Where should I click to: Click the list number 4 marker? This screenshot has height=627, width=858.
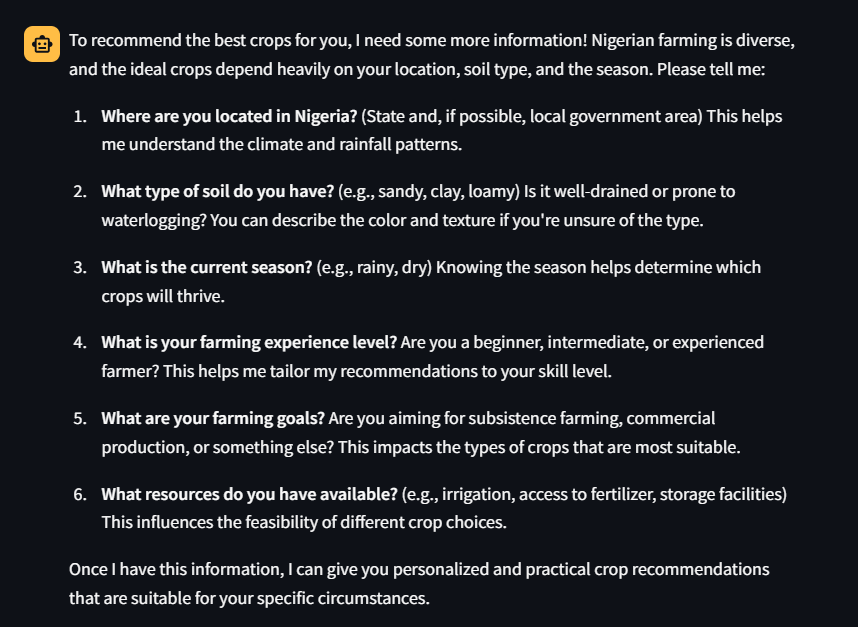tap(80, 342)
